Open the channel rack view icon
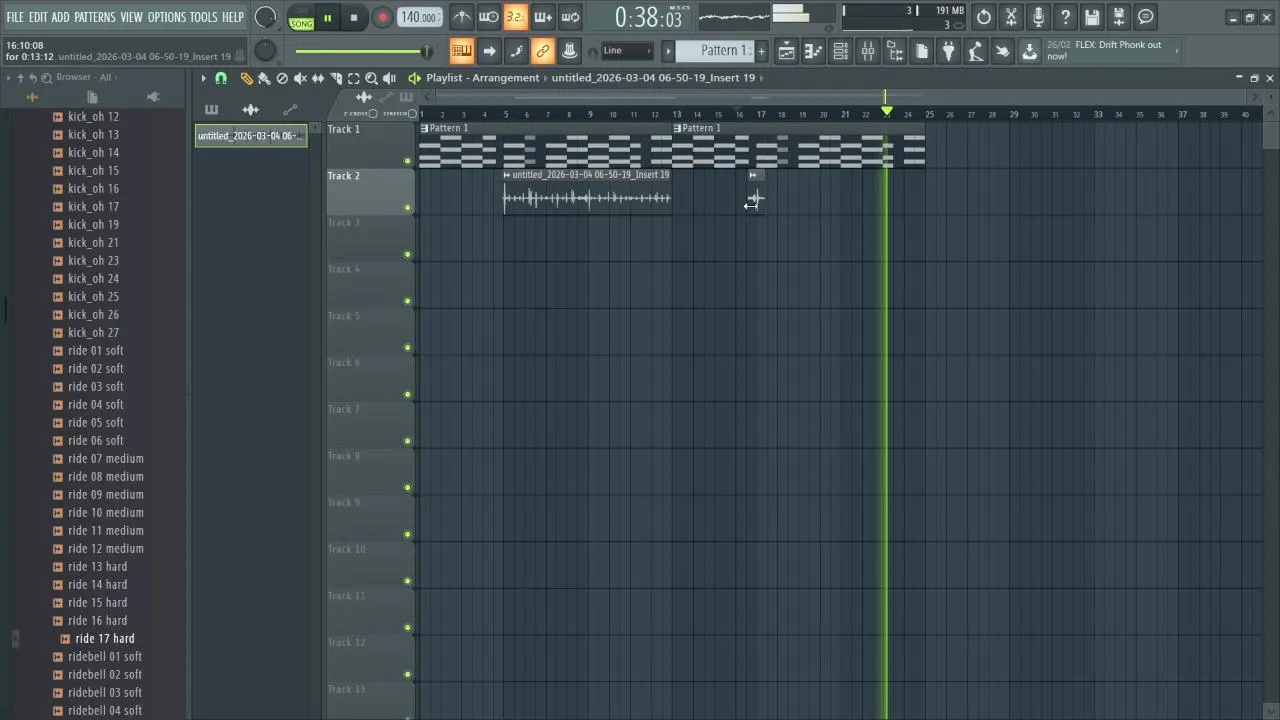The width and height of the screenshot is (1280, 720). click(841, 51)
